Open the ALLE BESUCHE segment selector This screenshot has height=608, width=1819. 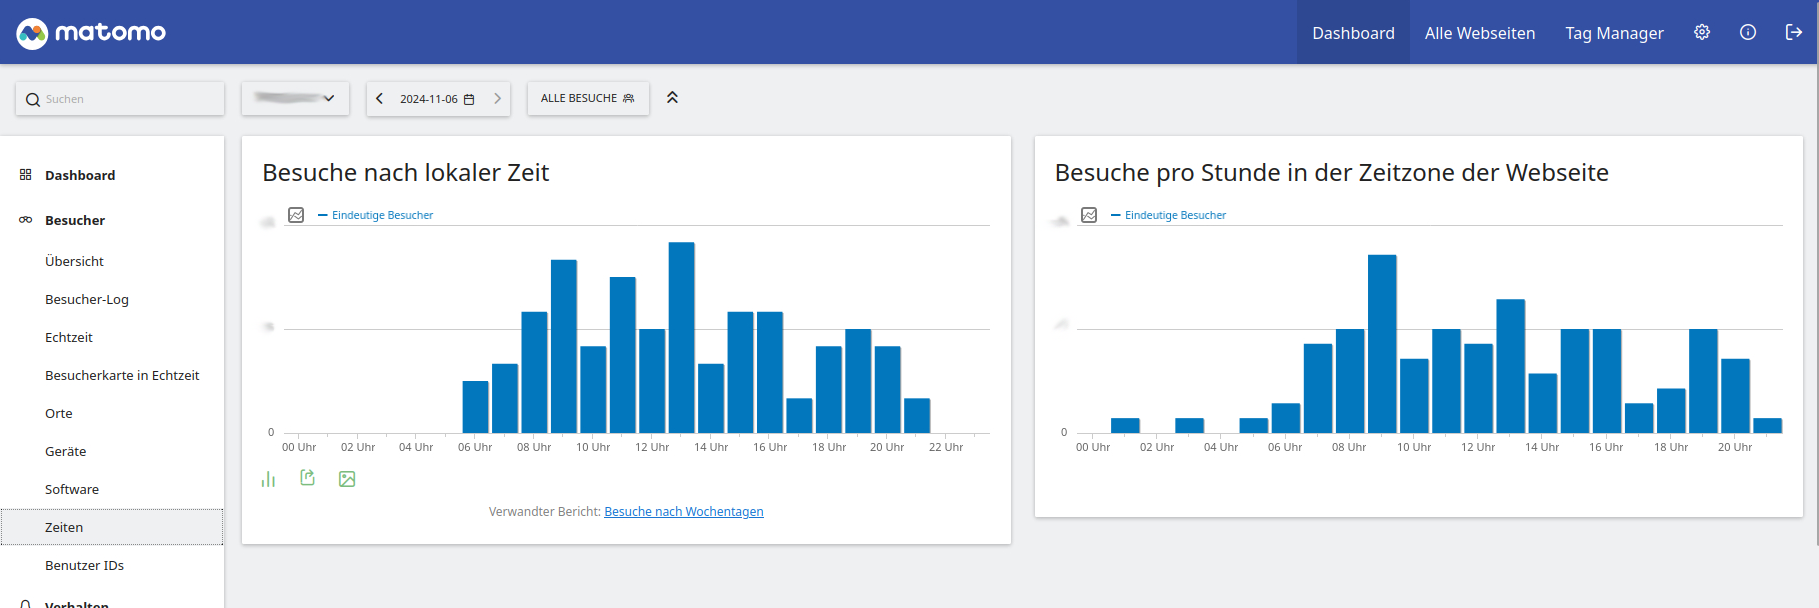[588, 98]
